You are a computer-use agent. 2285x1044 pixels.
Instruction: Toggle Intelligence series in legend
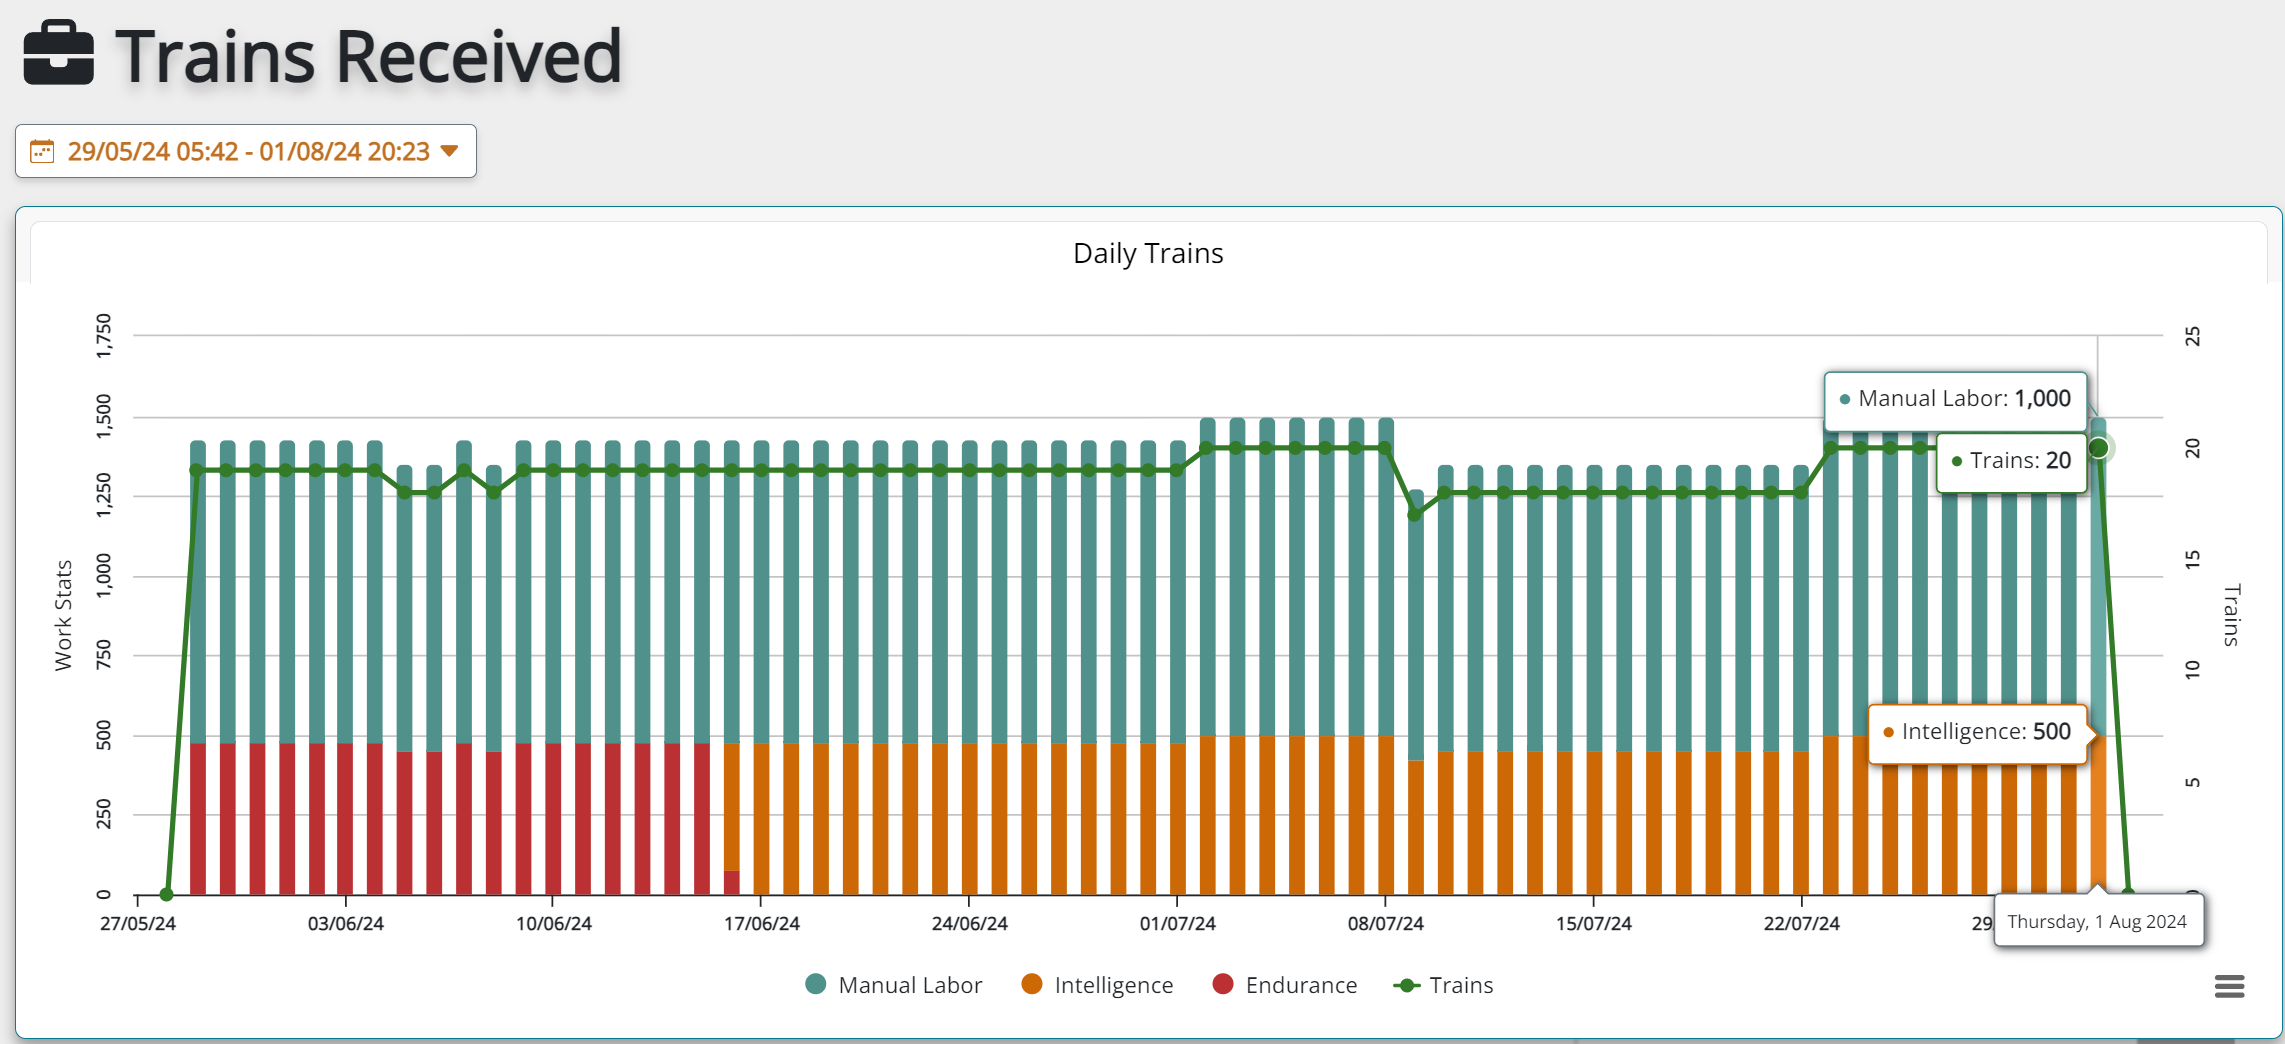(x=1112, y=985)
